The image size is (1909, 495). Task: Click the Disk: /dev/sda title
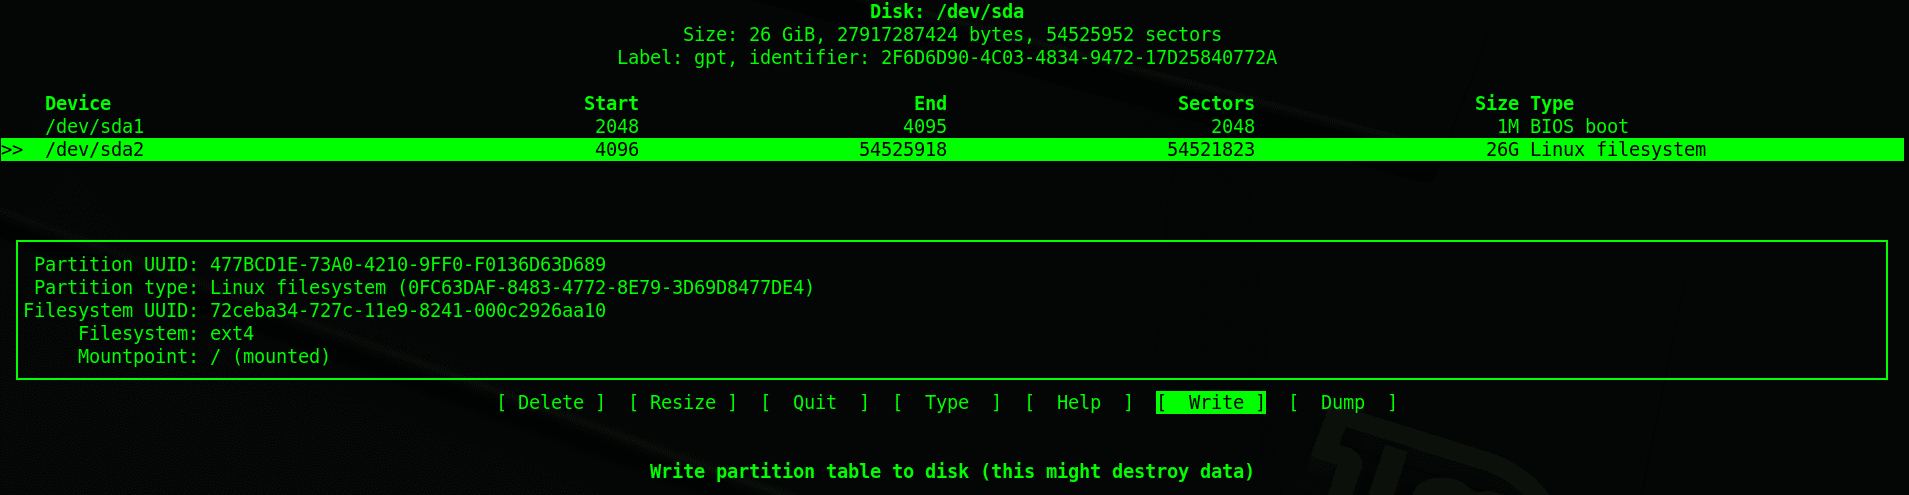pyautogui.click(x=946, y=12)
